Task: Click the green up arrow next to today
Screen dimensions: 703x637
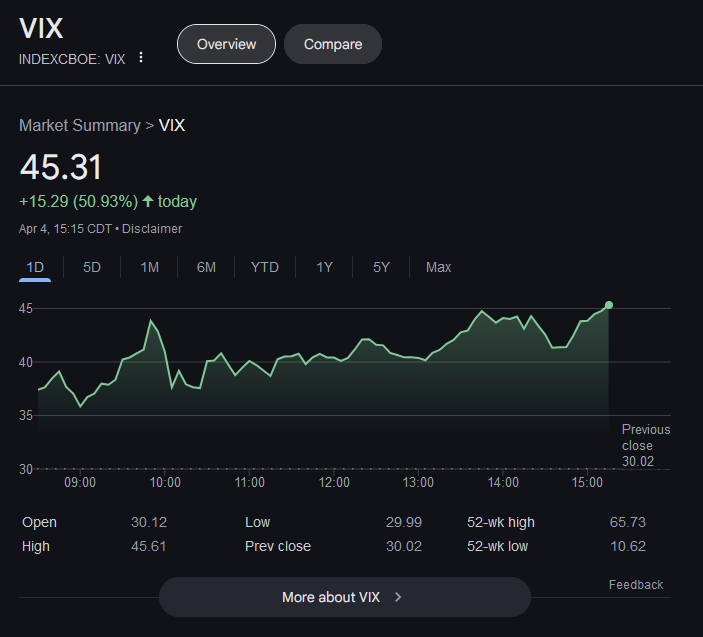Action: pyautogui.click(x=148, y=201)
